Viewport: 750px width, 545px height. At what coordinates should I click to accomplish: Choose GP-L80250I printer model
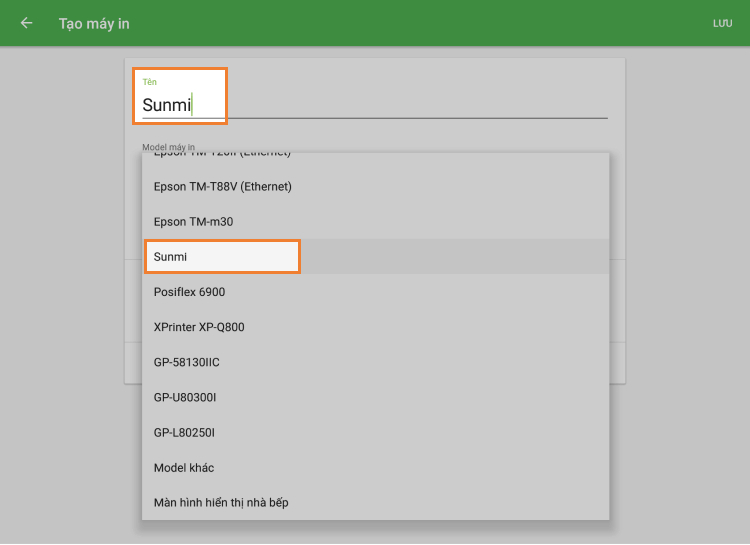point(184,432)
